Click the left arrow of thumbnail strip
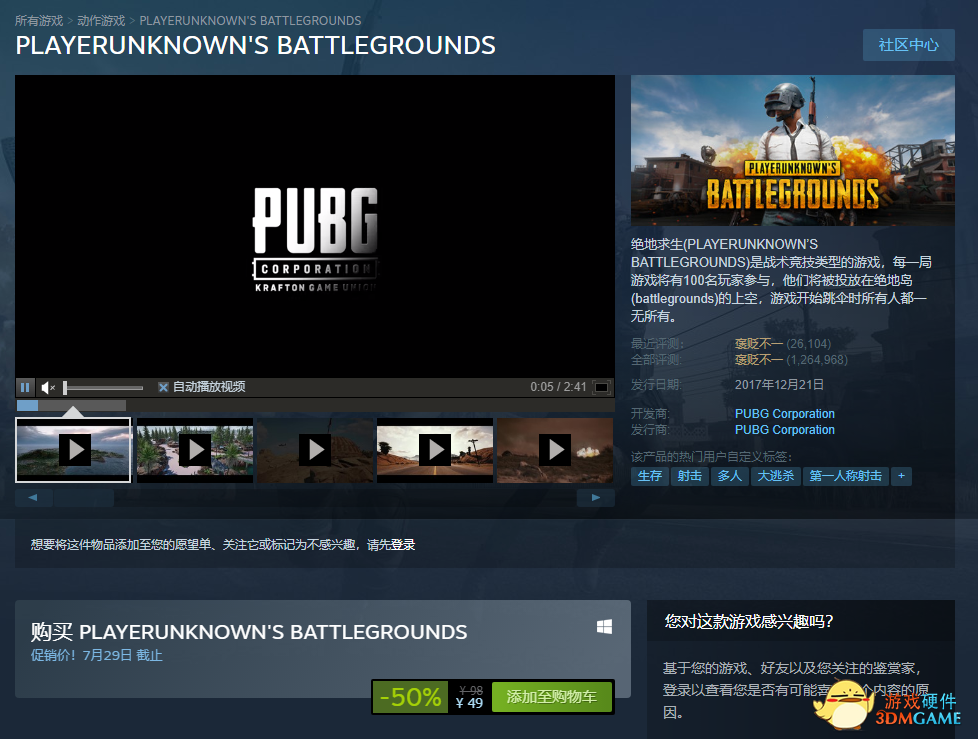 [34, 498]
